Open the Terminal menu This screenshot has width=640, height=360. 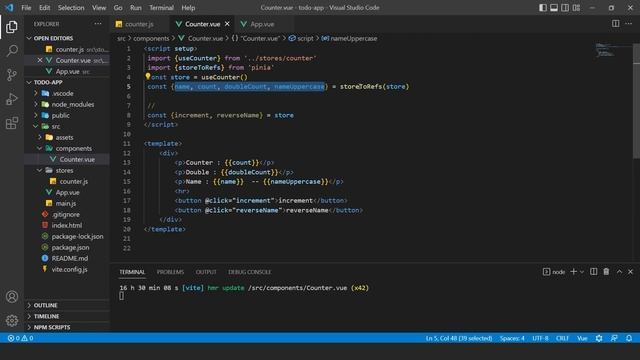point(161,8)
